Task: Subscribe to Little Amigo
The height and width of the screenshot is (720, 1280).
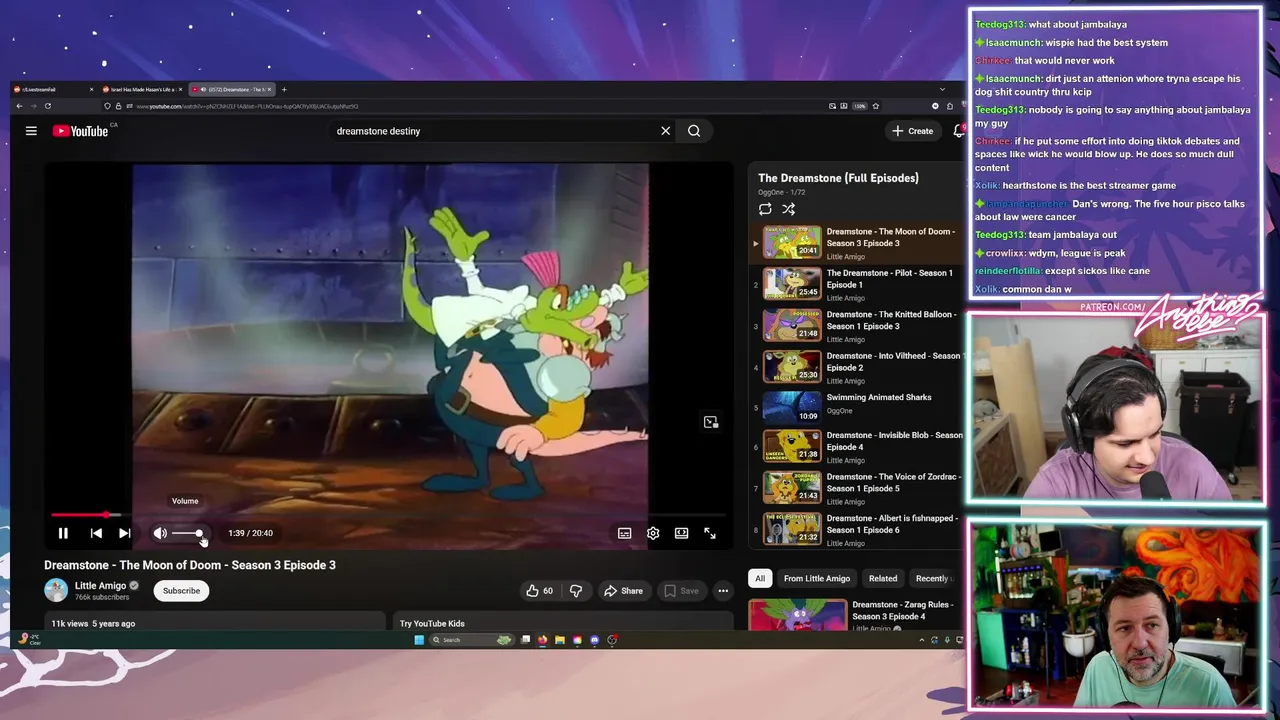Action: click(182, 591)
